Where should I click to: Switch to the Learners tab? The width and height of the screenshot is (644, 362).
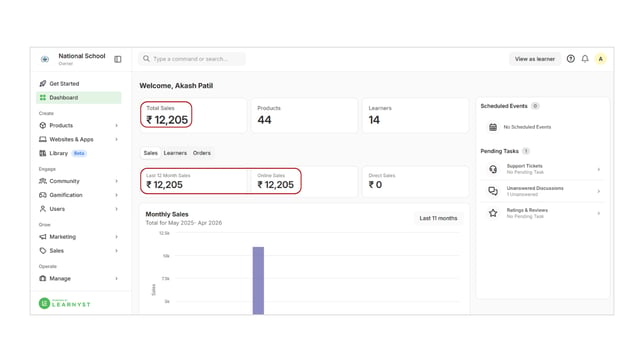tap(175, 153)
